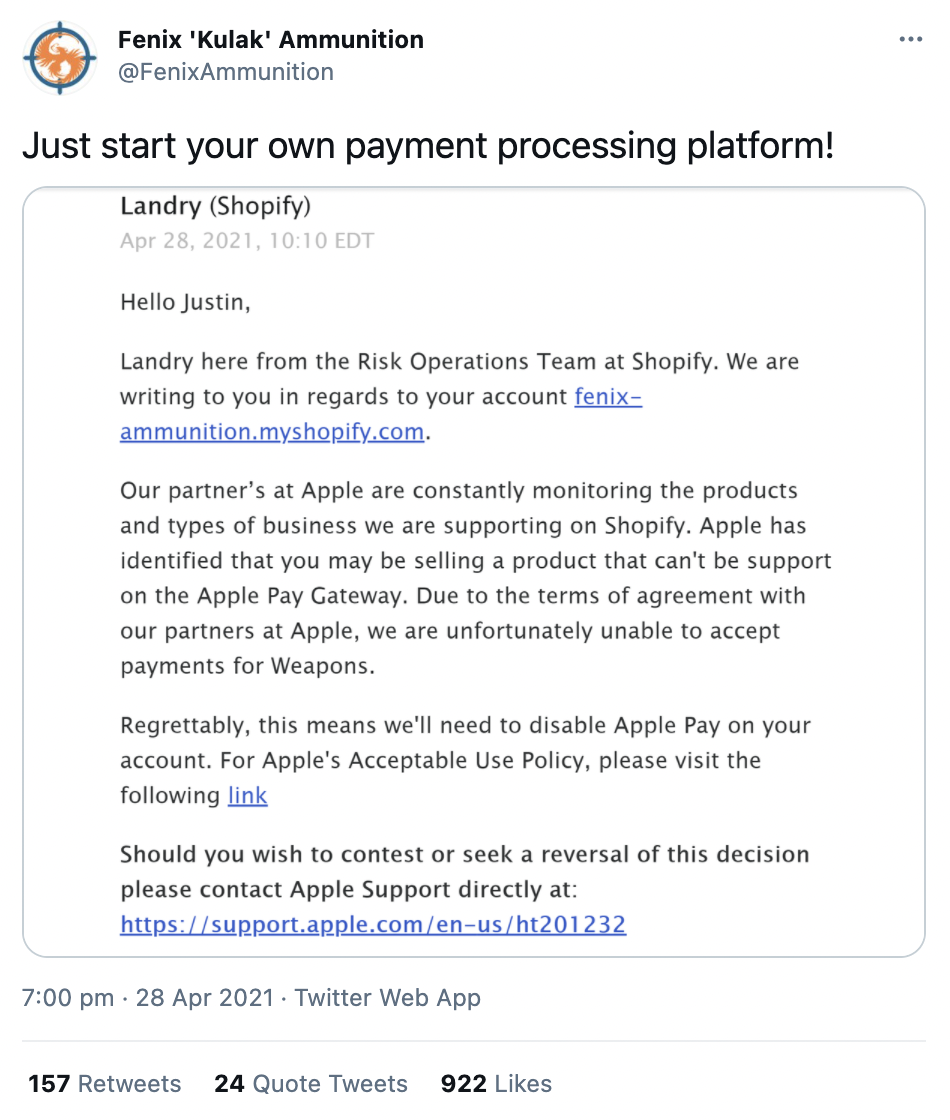Image resolution: width=950 pixels, height=1120 pixels.
Task: Click the Twitter Web App source label
Action: point(387,997)
